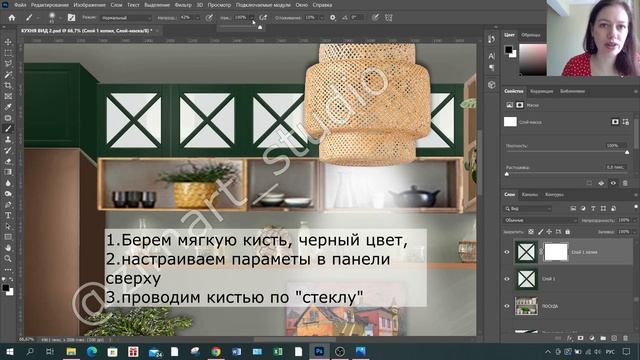Switch to the 'Образцы' tab
Screen dimensions: 640x360
(531, 35)
